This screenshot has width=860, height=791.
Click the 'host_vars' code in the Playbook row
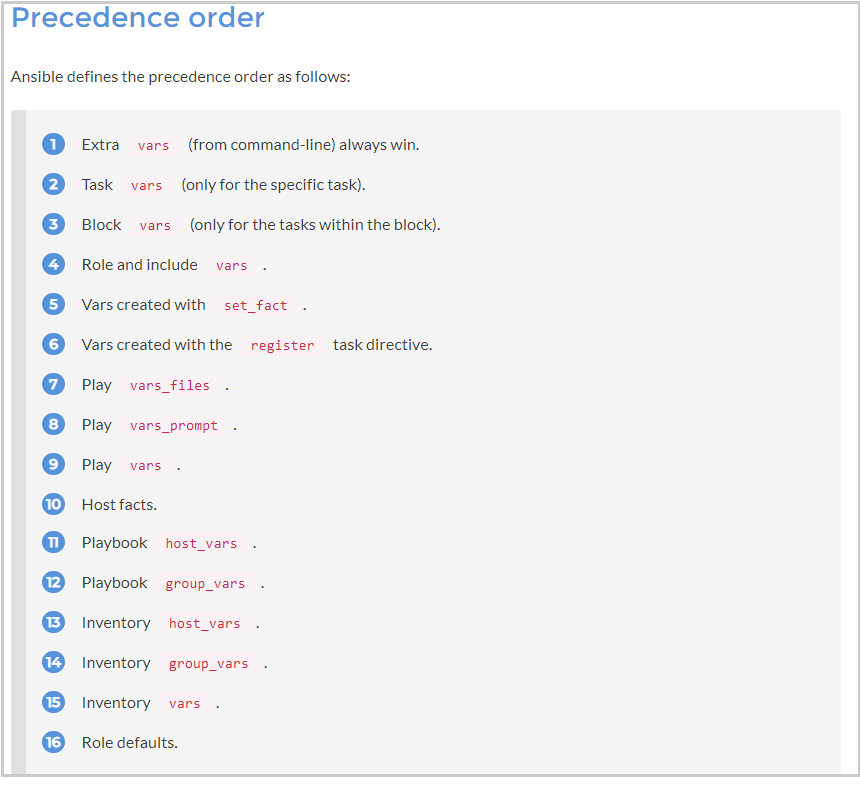coord(201,544)
